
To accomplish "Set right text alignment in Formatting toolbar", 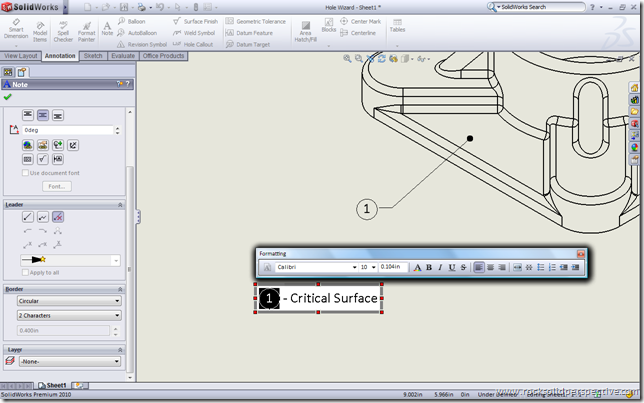I will click(502, 267).
